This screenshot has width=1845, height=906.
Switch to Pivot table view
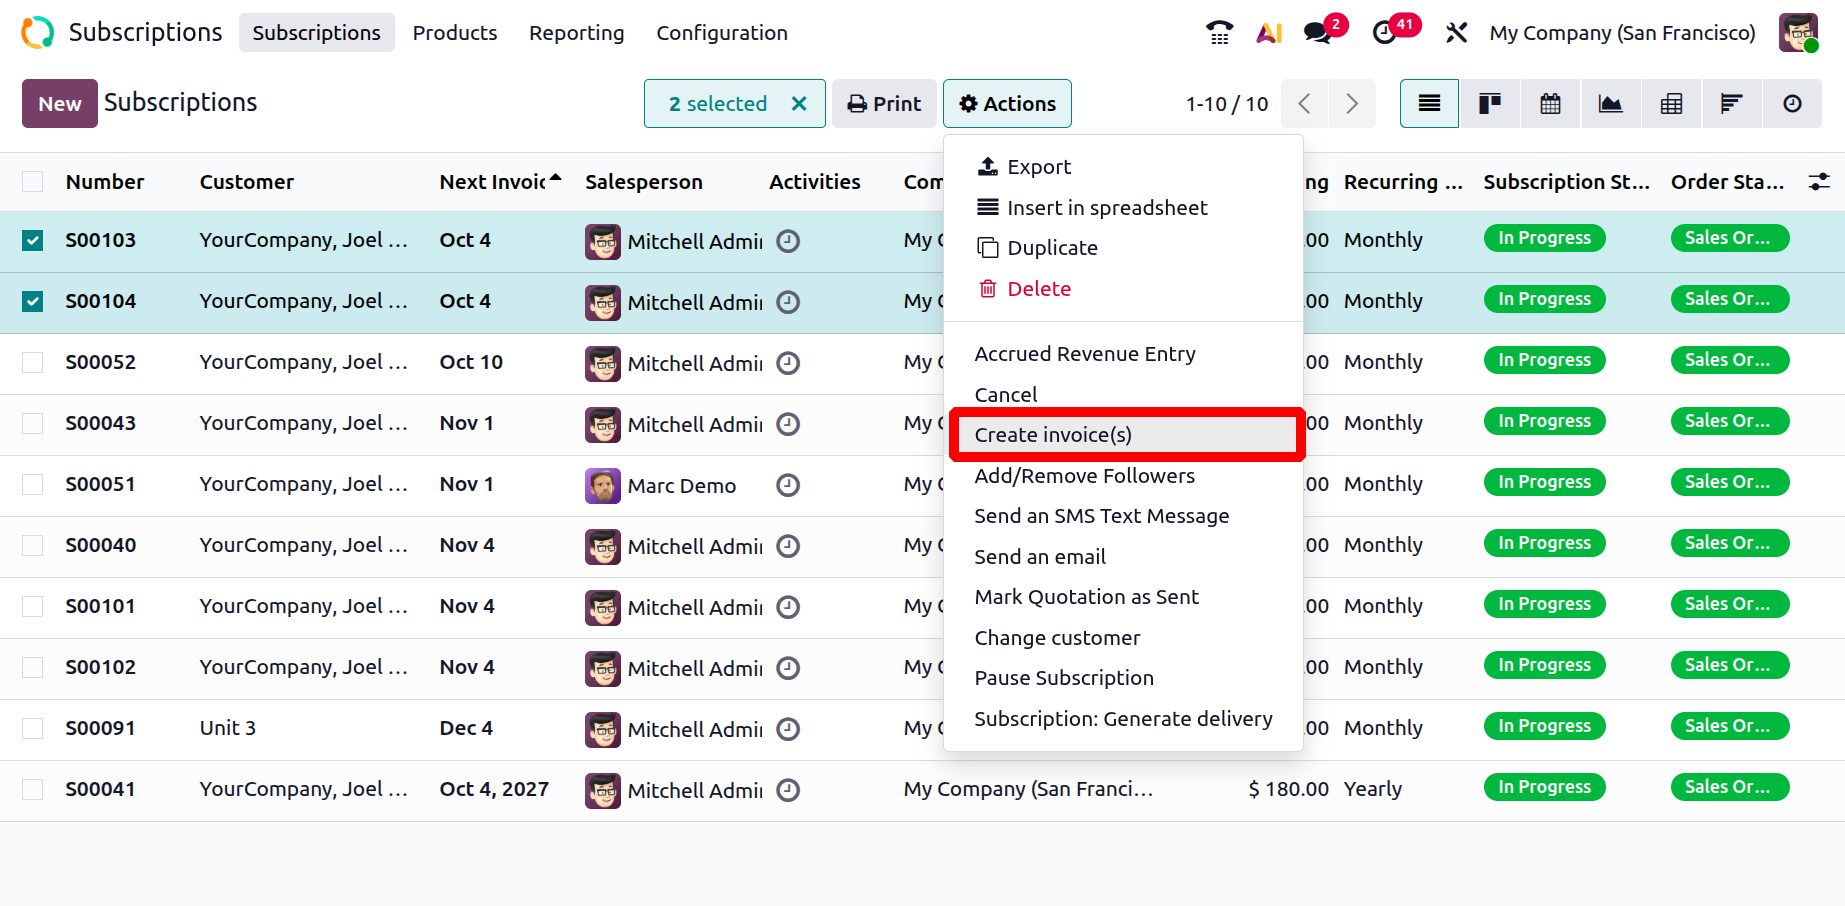[1671, 104]
